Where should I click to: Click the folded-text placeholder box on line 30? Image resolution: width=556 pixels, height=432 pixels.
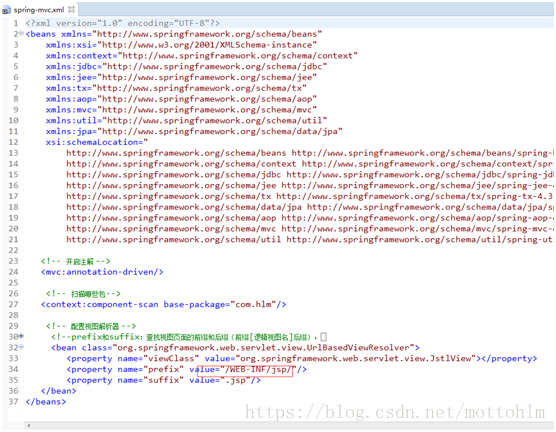point(323,337)
